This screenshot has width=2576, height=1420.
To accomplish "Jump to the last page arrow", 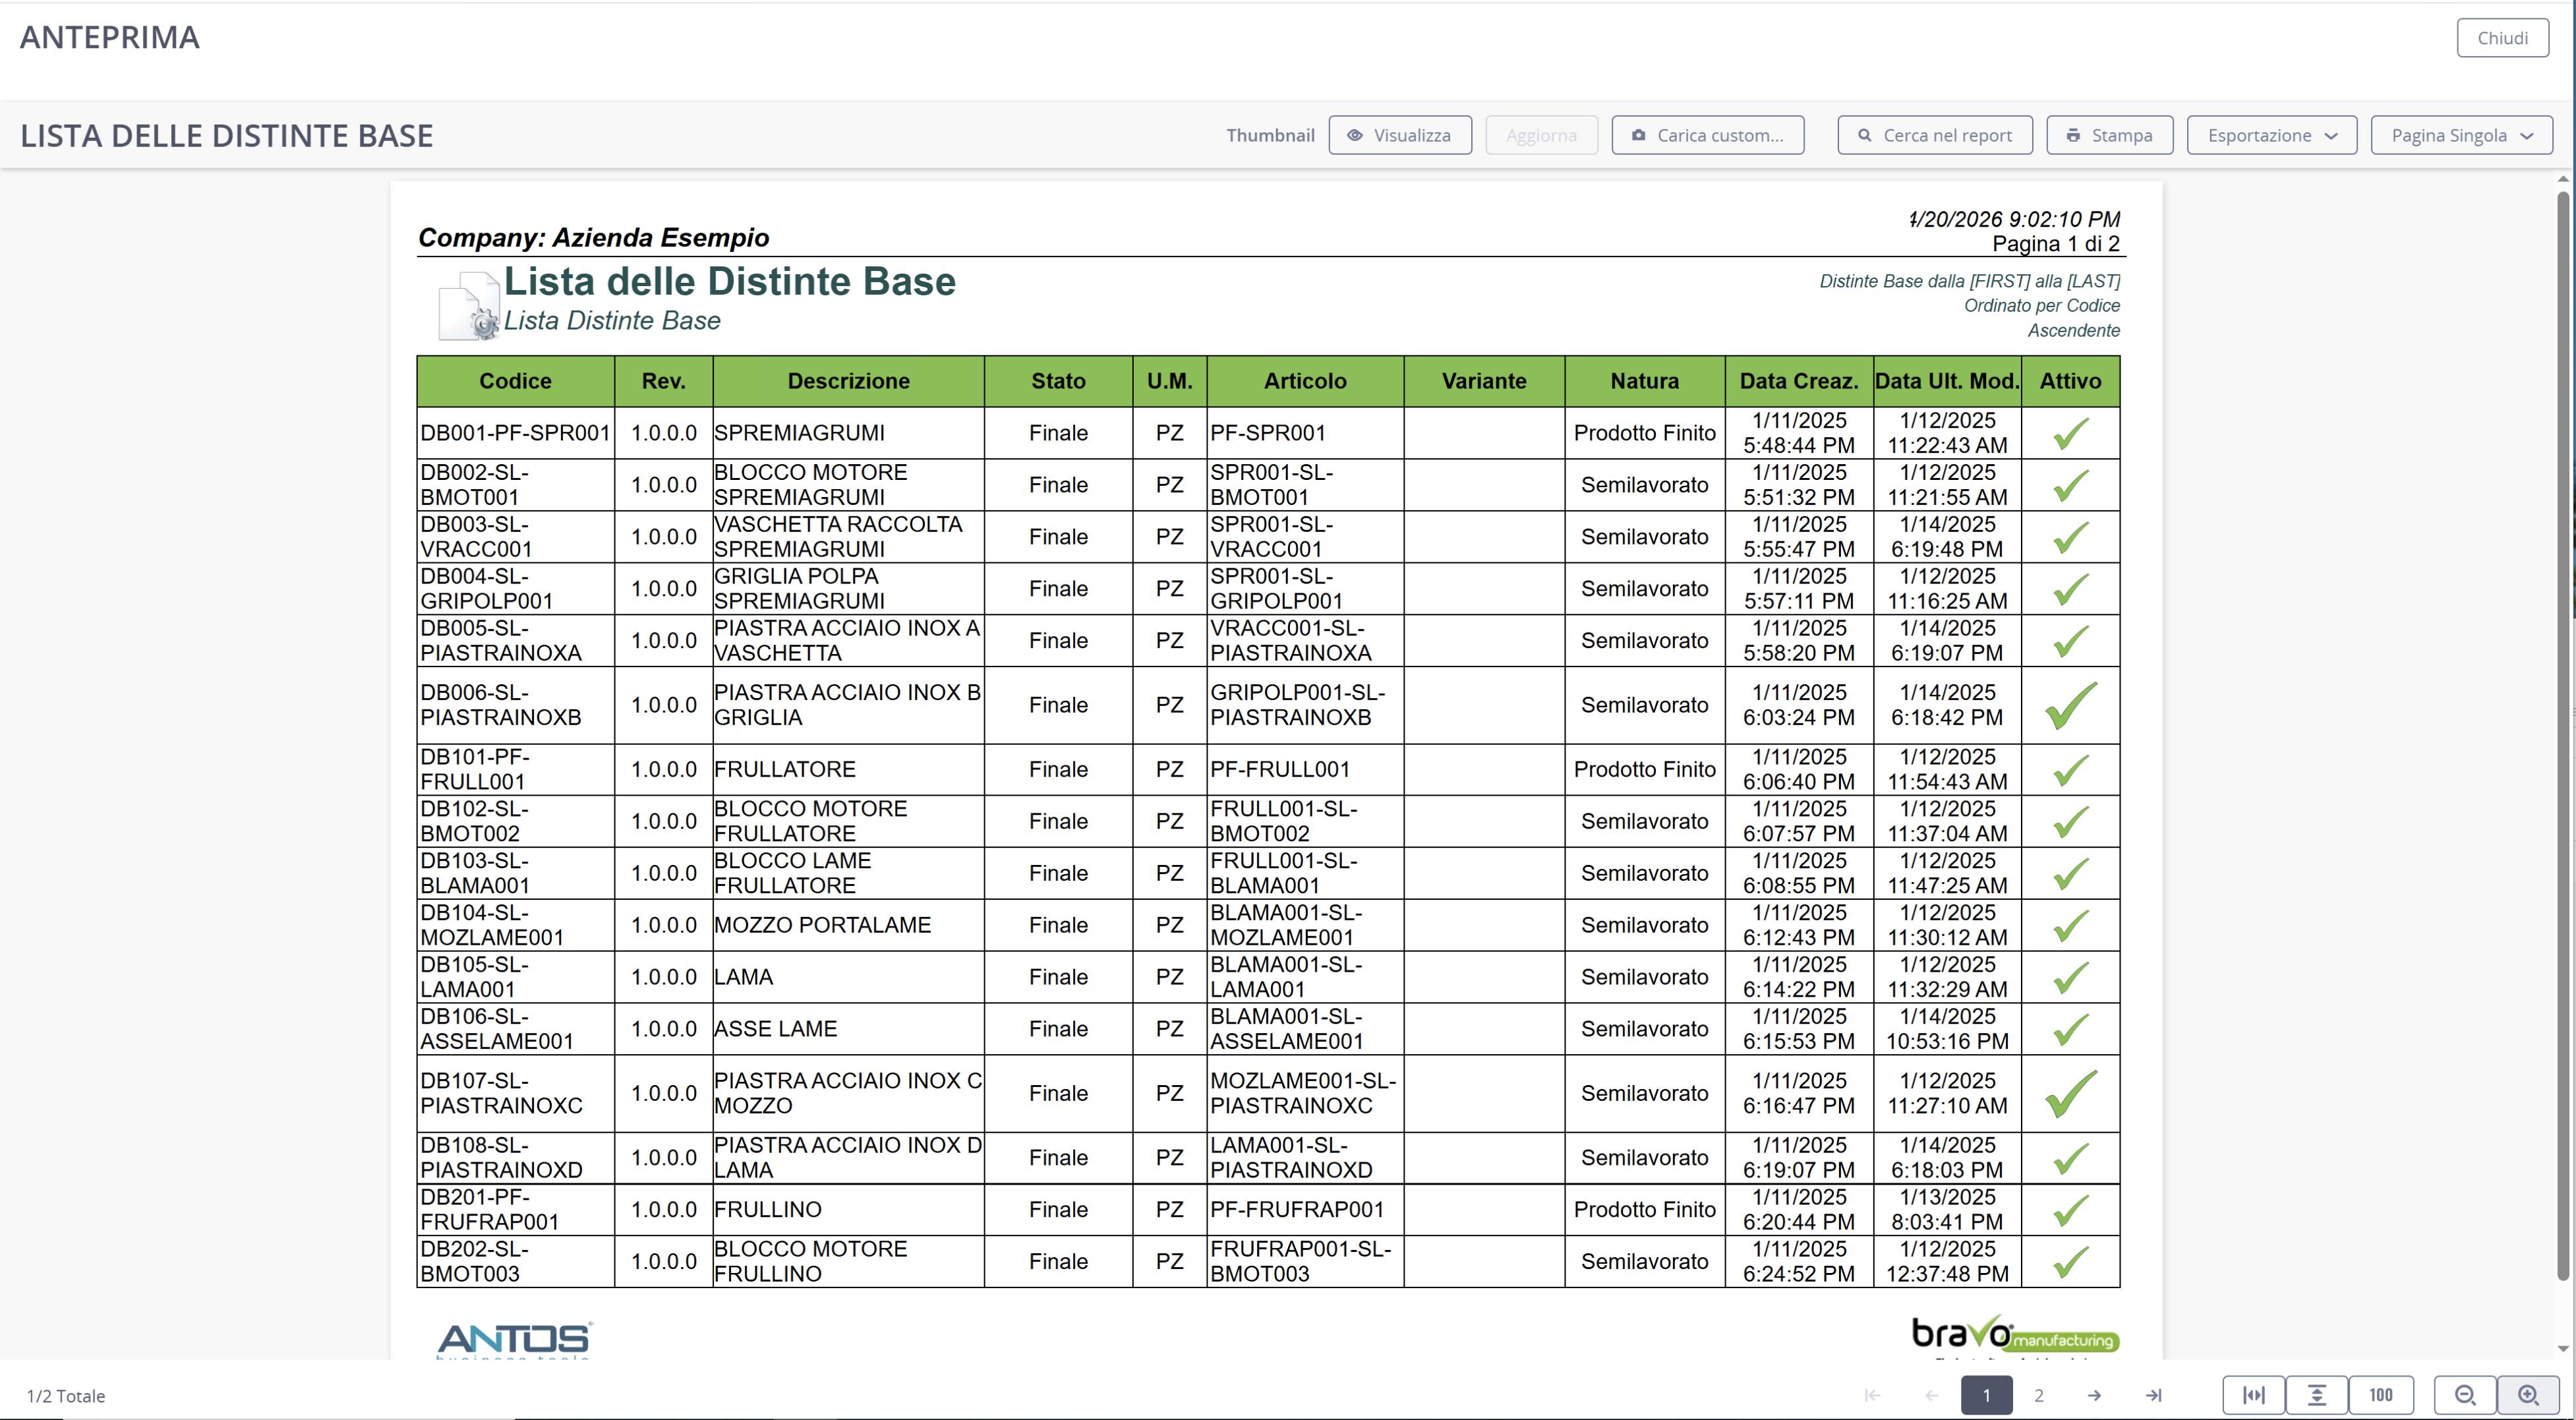I will 2154,1395.
